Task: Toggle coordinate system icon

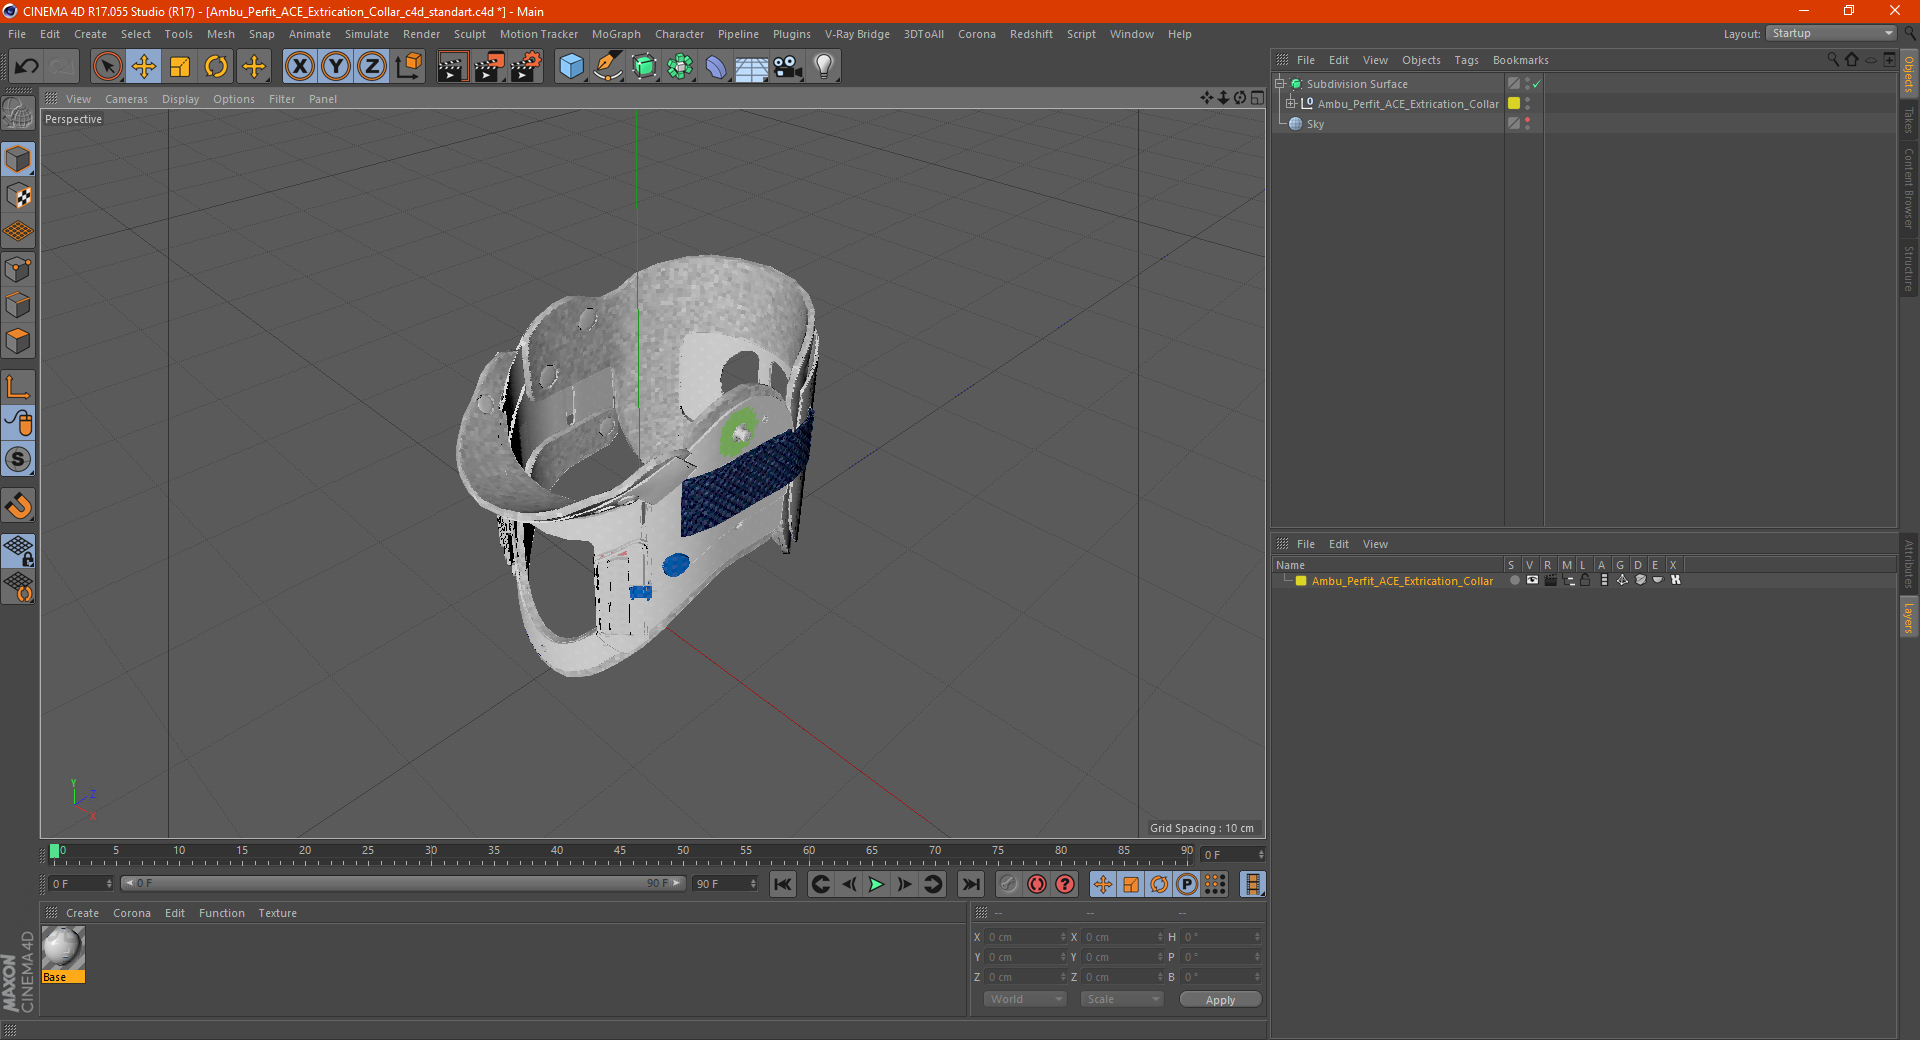Action: [408, 67]
